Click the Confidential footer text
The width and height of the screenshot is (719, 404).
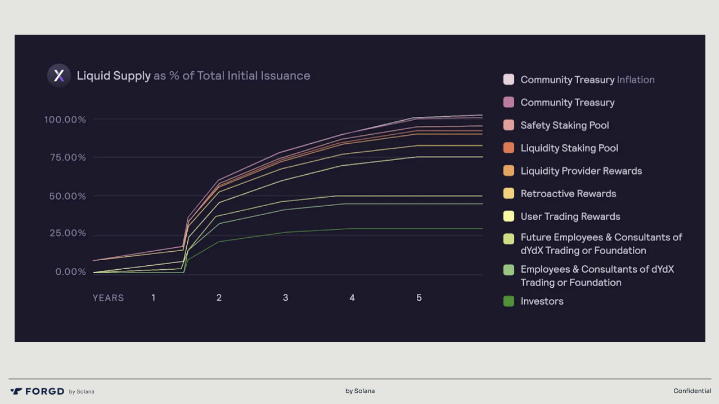[692, 390]
